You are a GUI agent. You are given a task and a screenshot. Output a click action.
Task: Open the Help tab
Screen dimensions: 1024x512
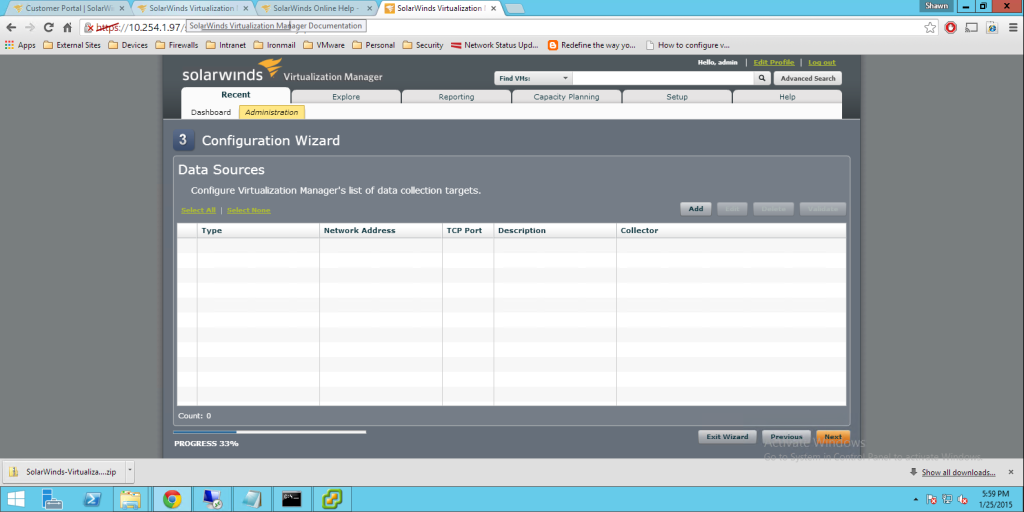tap(788, 97)
